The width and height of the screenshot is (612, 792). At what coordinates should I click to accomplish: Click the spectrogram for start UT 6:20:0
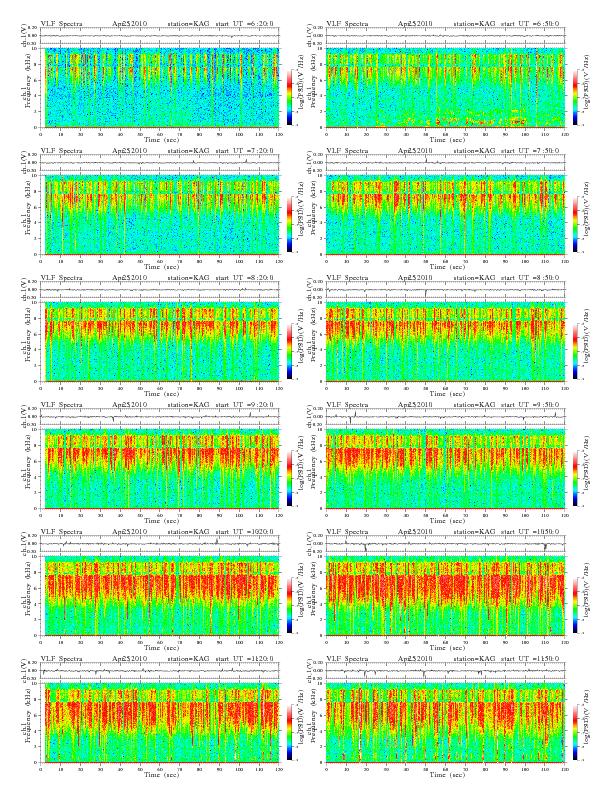(x=162, y=88)
